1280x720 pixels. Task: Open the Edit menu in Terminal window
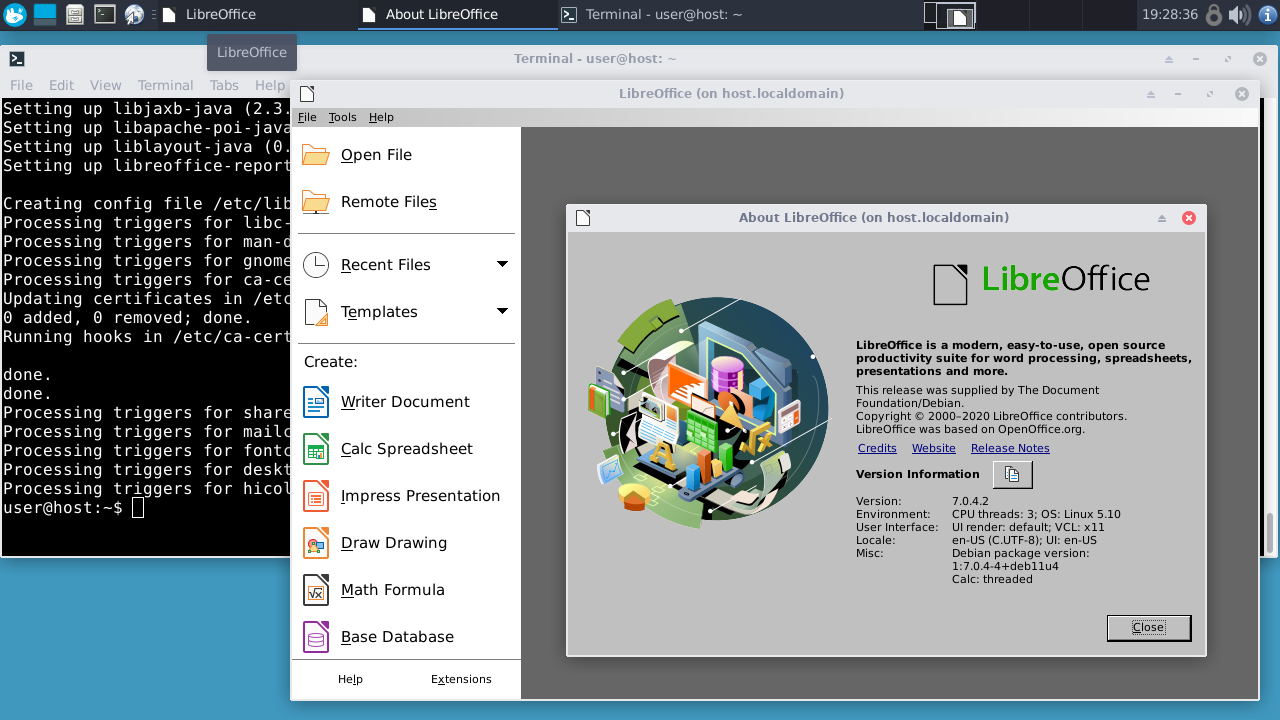point(61,85)
